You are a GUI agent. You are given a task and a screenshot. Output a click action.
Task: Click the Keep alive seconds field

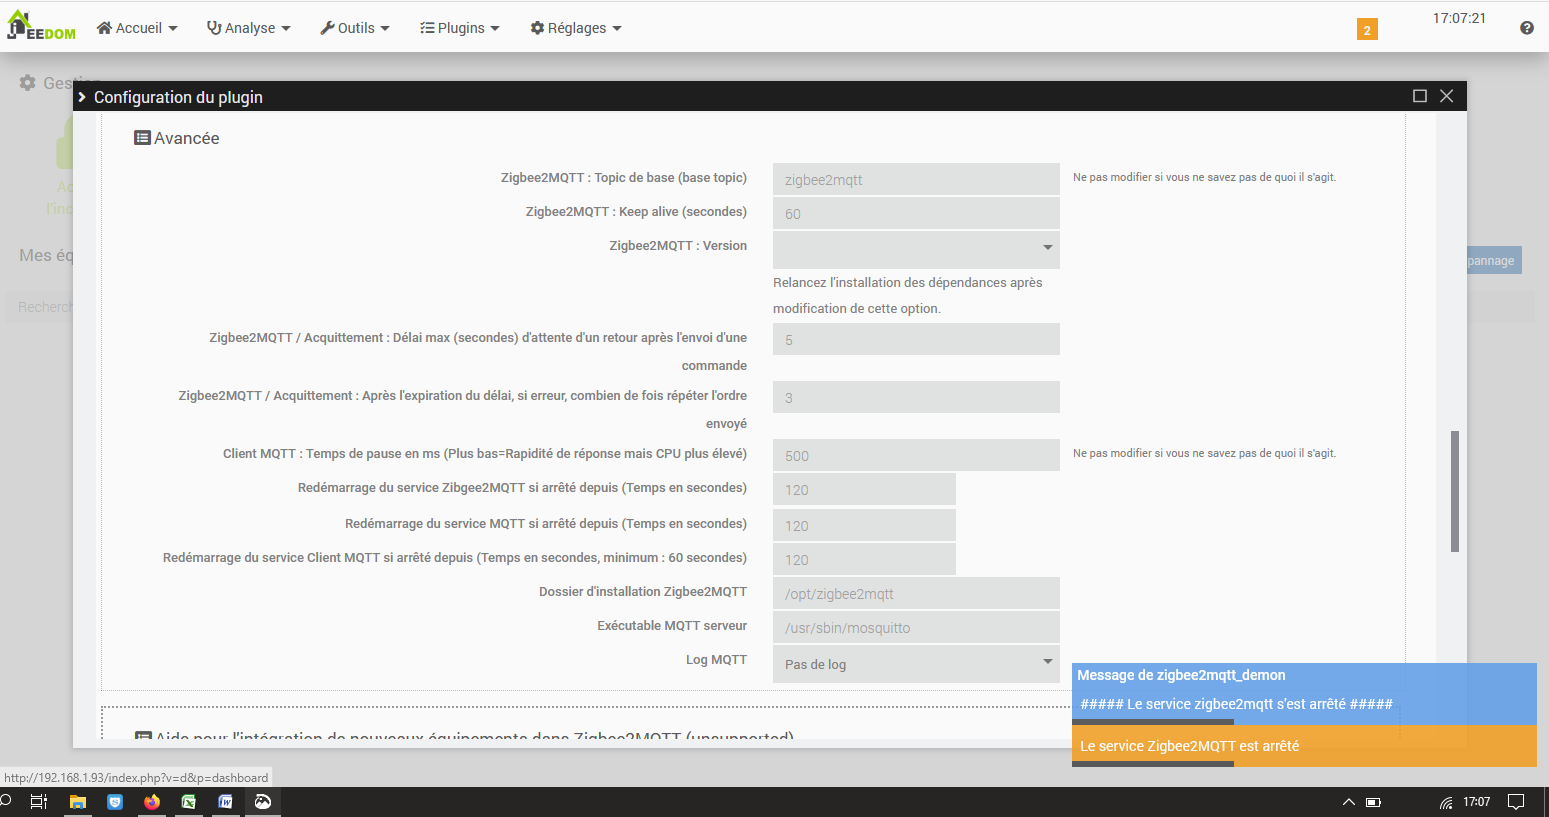click(x=916, y=213)
